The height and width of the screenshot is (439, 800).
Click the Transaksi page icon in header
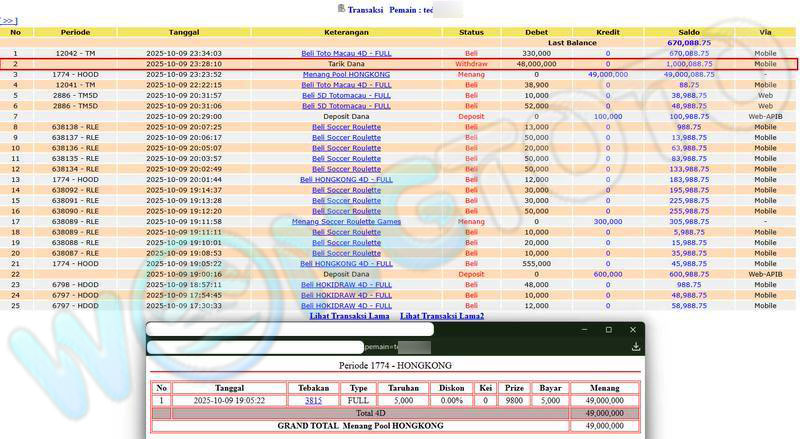point(341,8)
